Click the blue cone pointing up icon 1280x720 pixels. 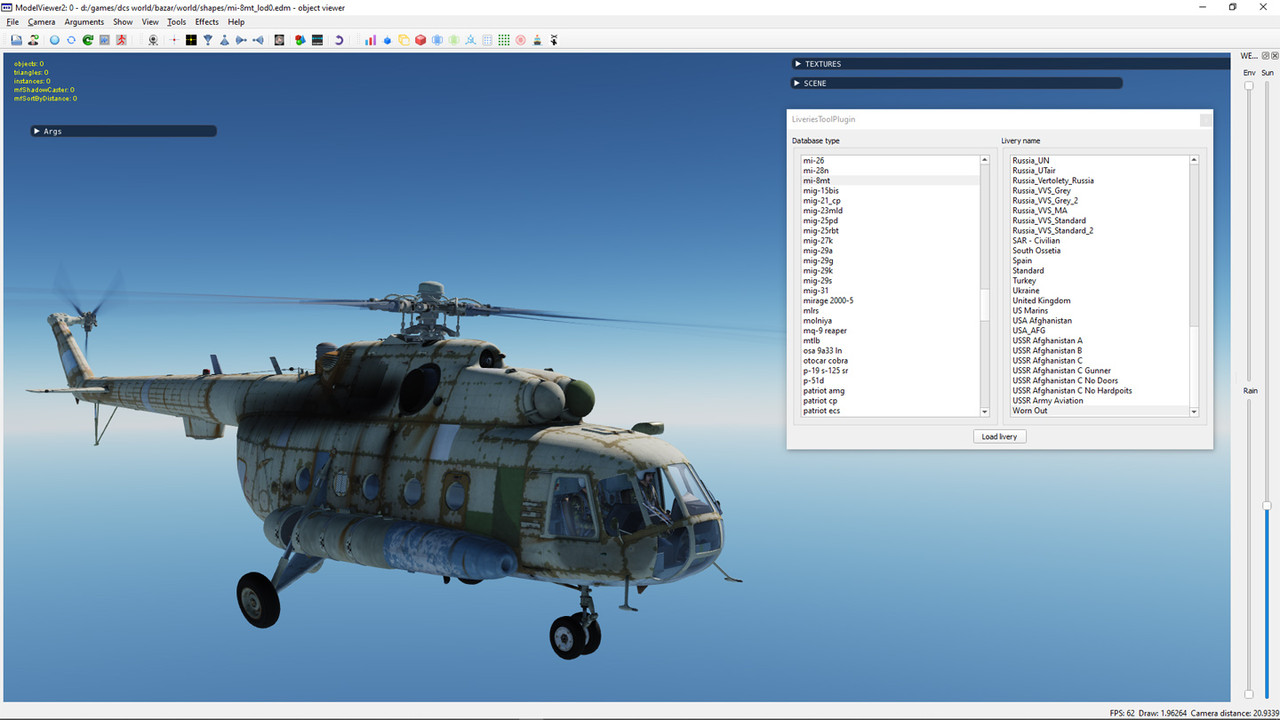click(x=224, y=40)
